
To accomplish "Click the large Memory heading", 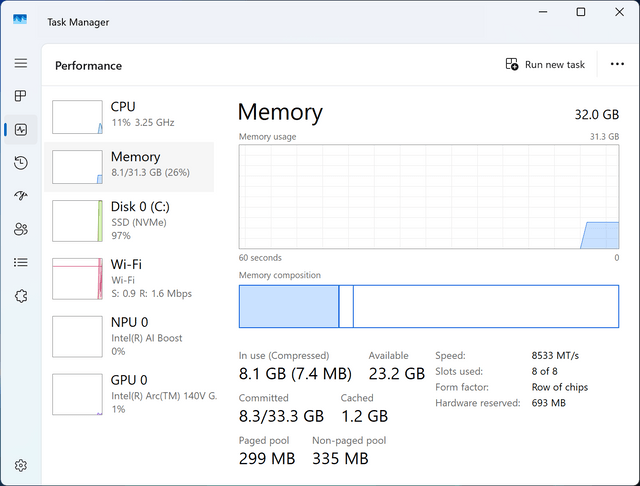I will click(280, 112).
